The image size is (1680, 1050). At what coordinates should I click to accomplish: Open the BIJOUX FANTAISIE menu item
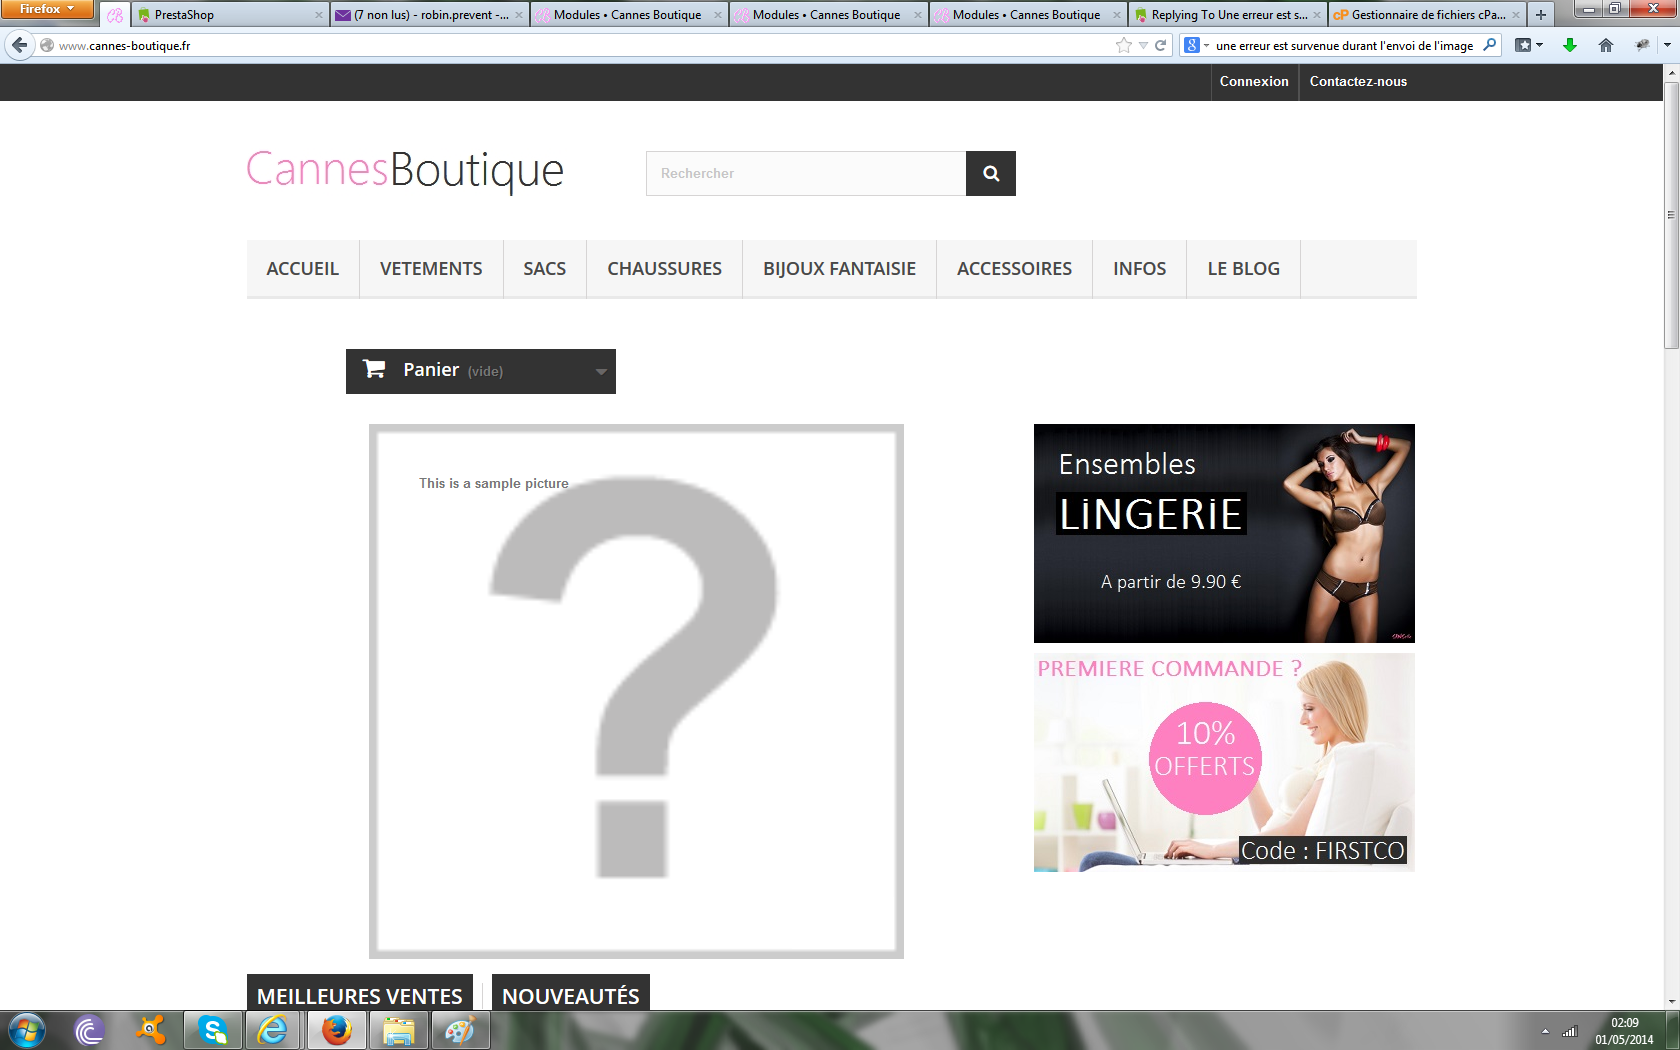click(839, 269)
